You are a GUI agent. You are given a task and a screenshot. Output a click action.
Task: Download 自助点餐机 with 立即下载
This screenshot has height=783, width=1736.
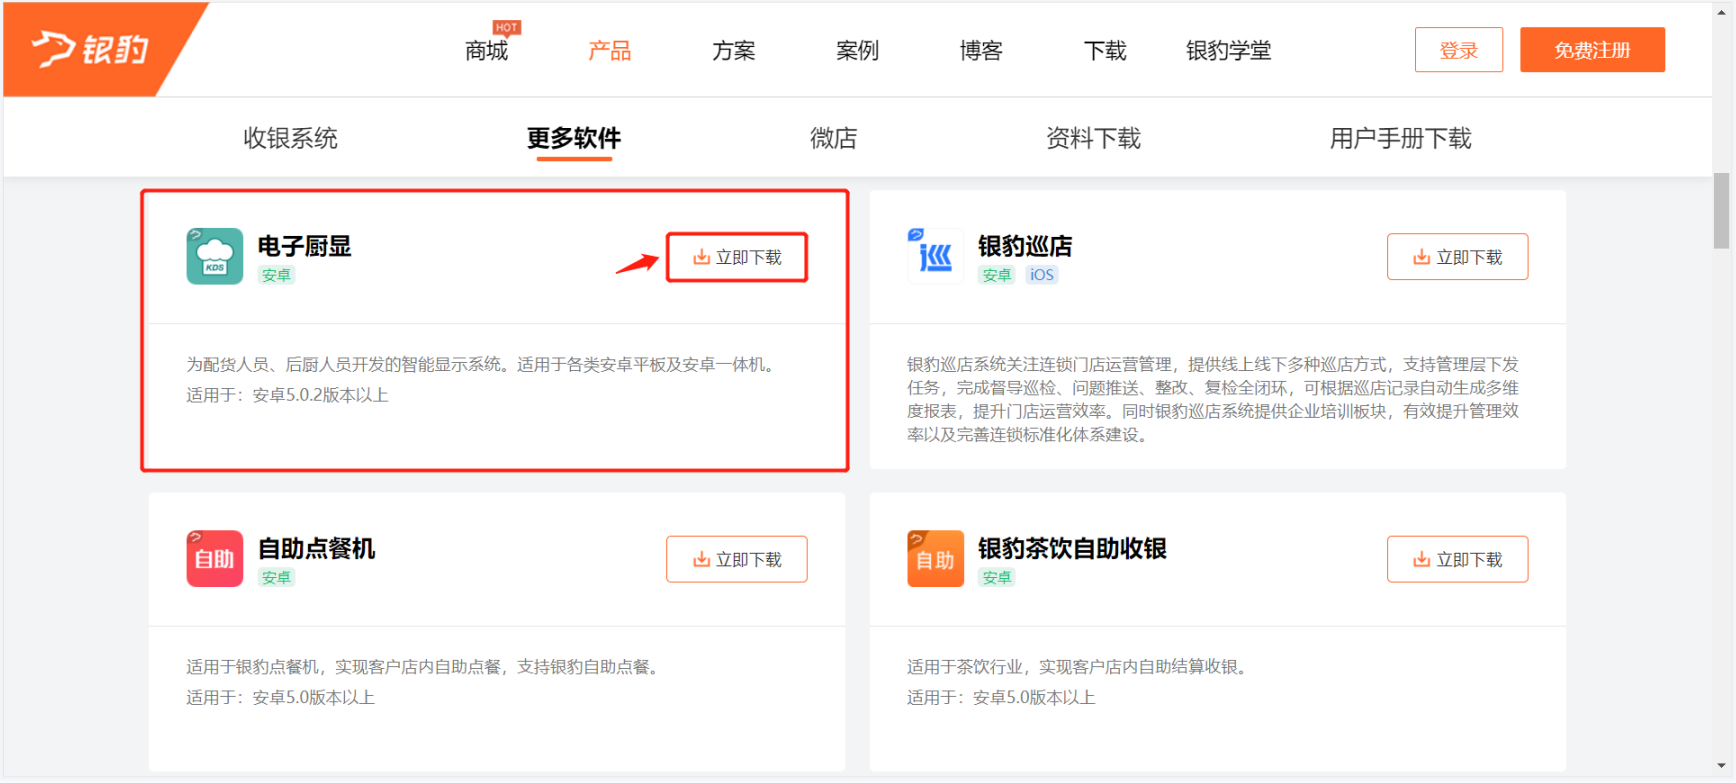click(737, 559)
